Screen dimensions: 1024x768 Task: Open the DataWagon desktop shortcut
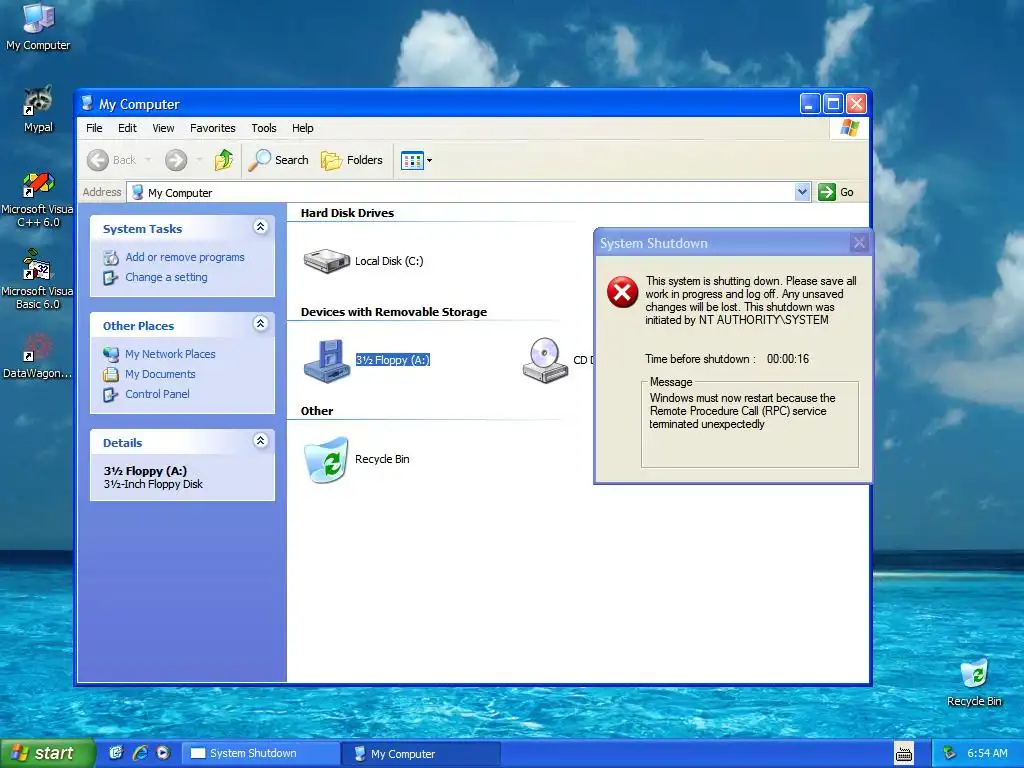tap(38, 356)
